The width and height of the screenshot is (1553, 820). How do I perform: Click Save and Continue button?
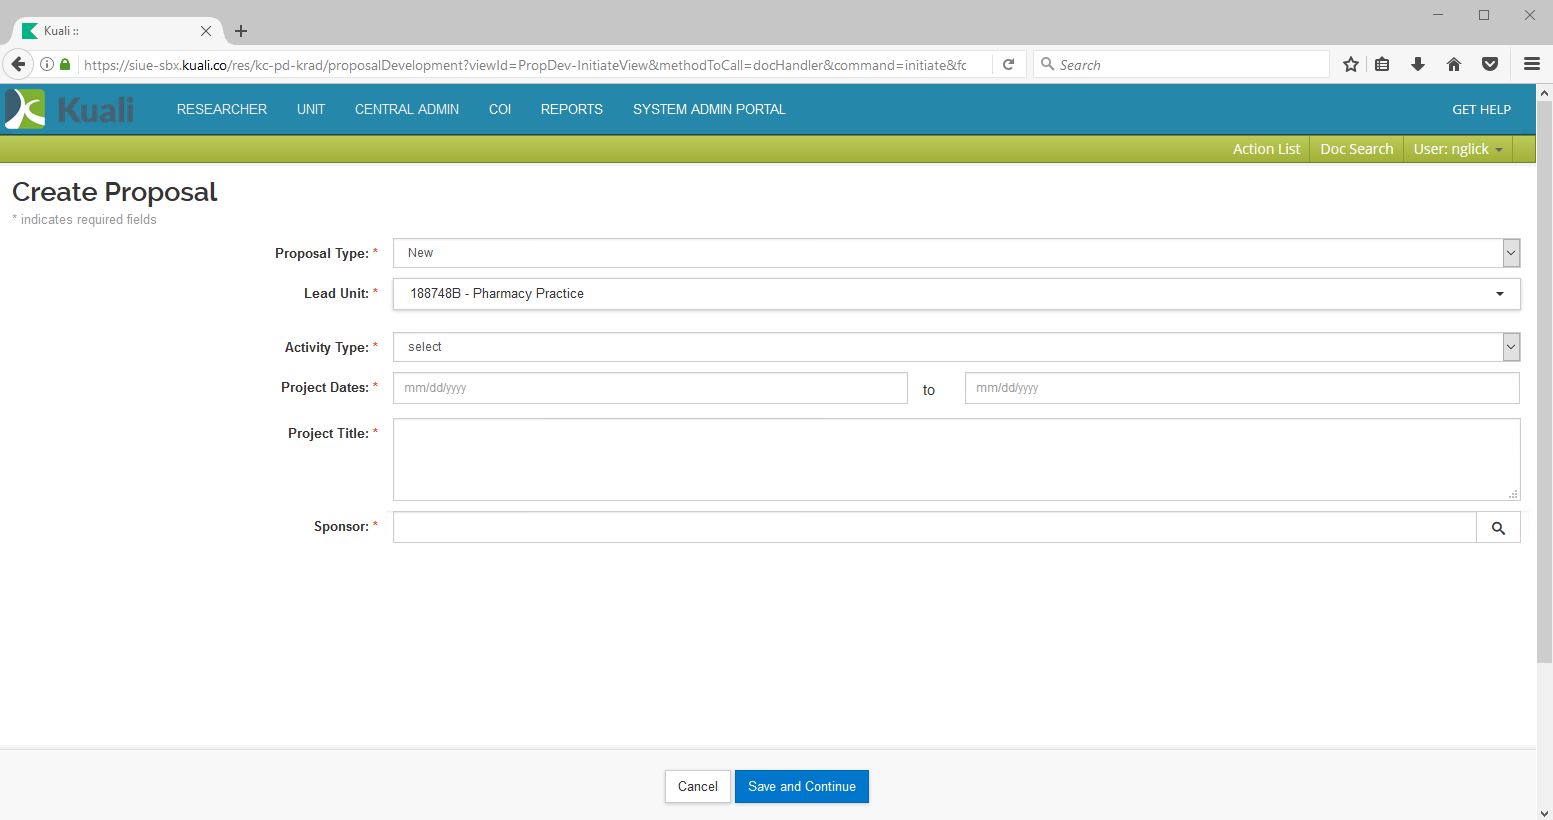801,786
